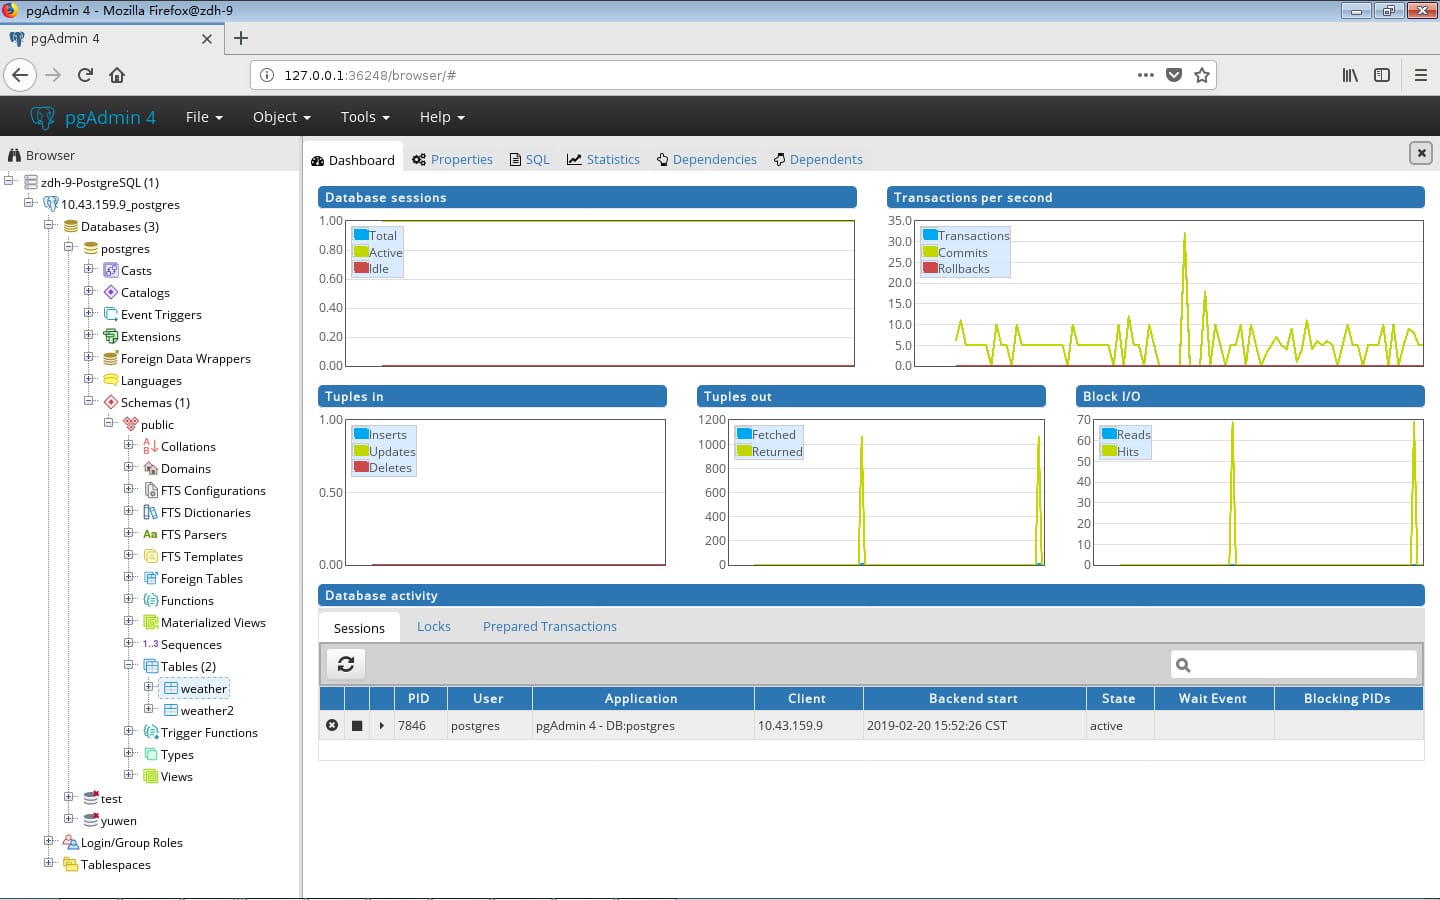
Task: Click the terminate session icon for PID 7846
Action: pos(332,726)
